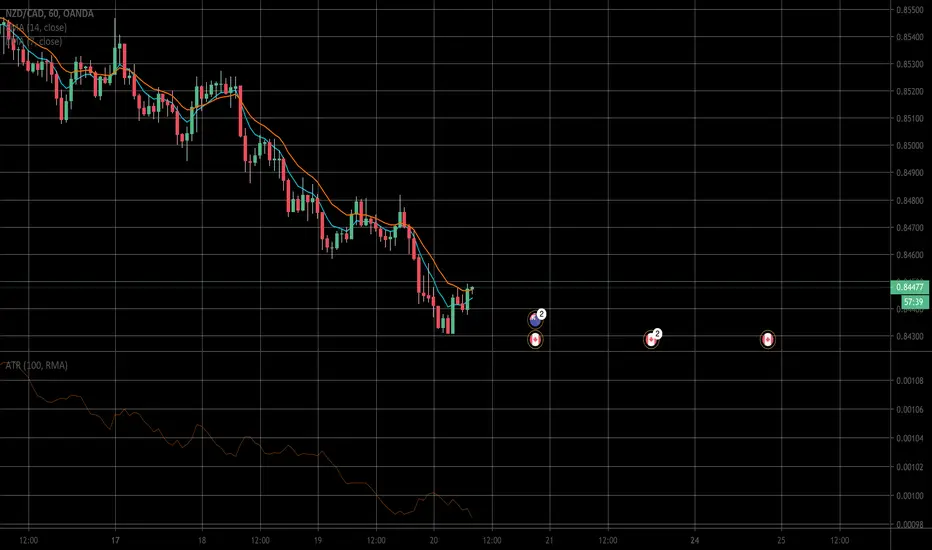Click the 0.85300 price axis label
The height and width of the screenshot is (550, 932).
(x=909, y=64)
